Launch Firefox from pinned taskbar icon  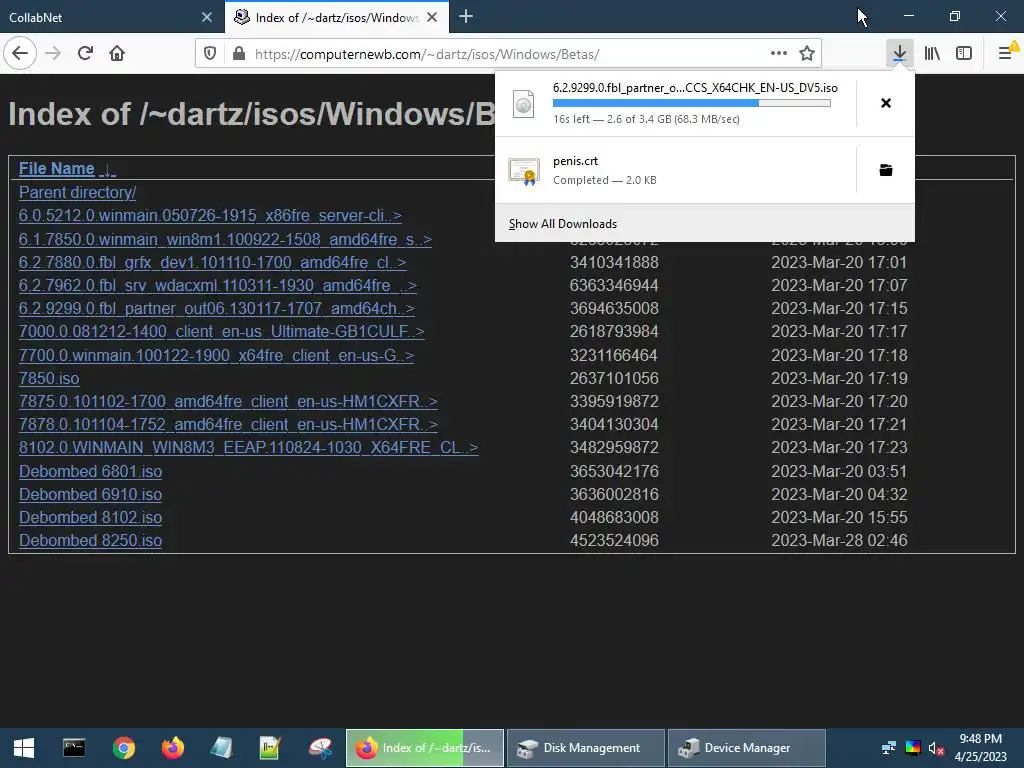tap(173, 748)
